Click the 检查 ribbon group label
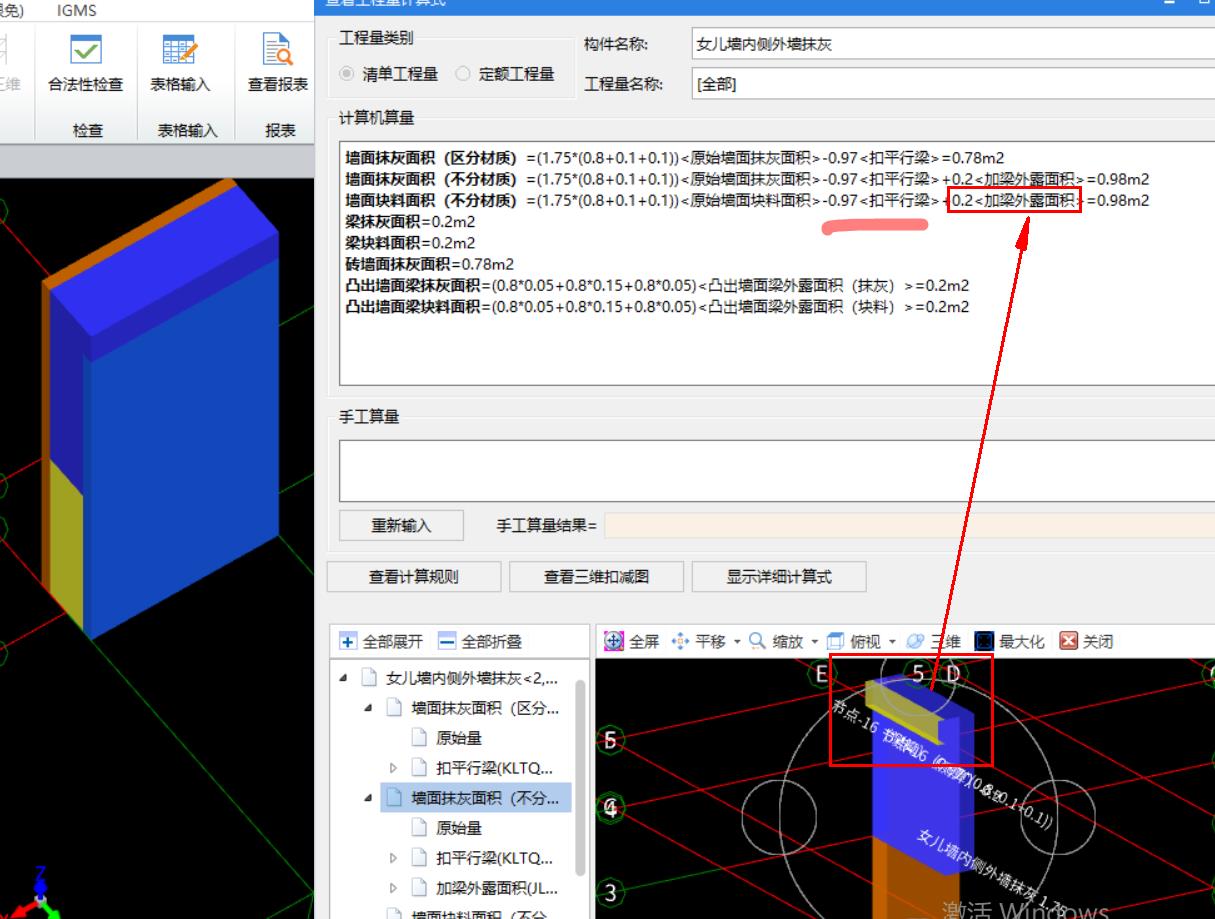This screenshot has height=919, width=1215. tap(88, 130)
